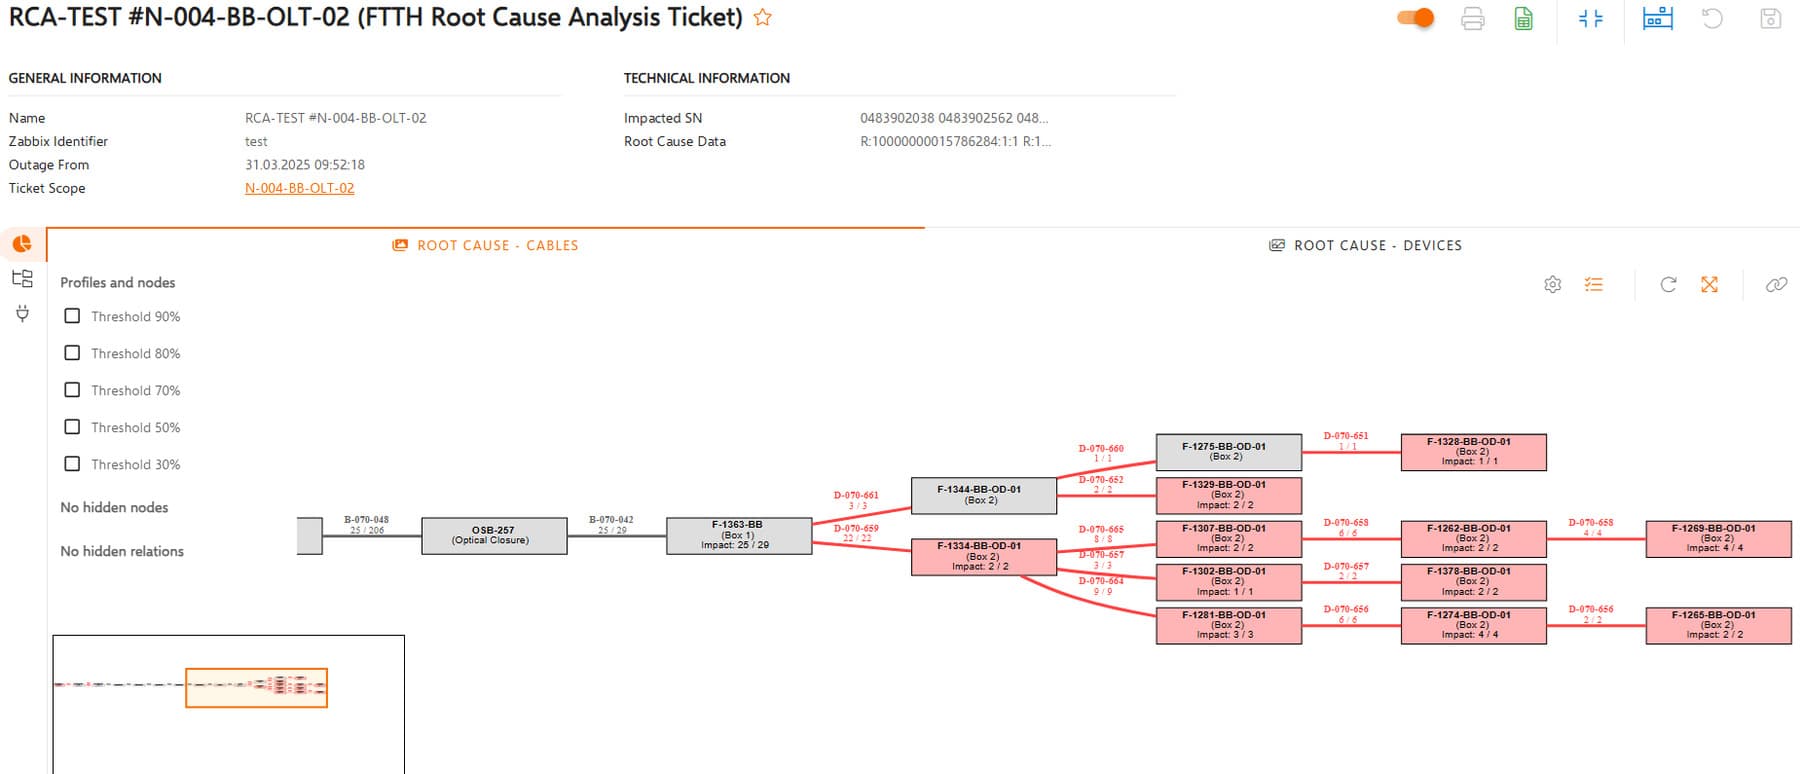Viewport: 1800px width, 774px height.
Task: Click the minimap viewport rectangle
Action: pos(256,688)
